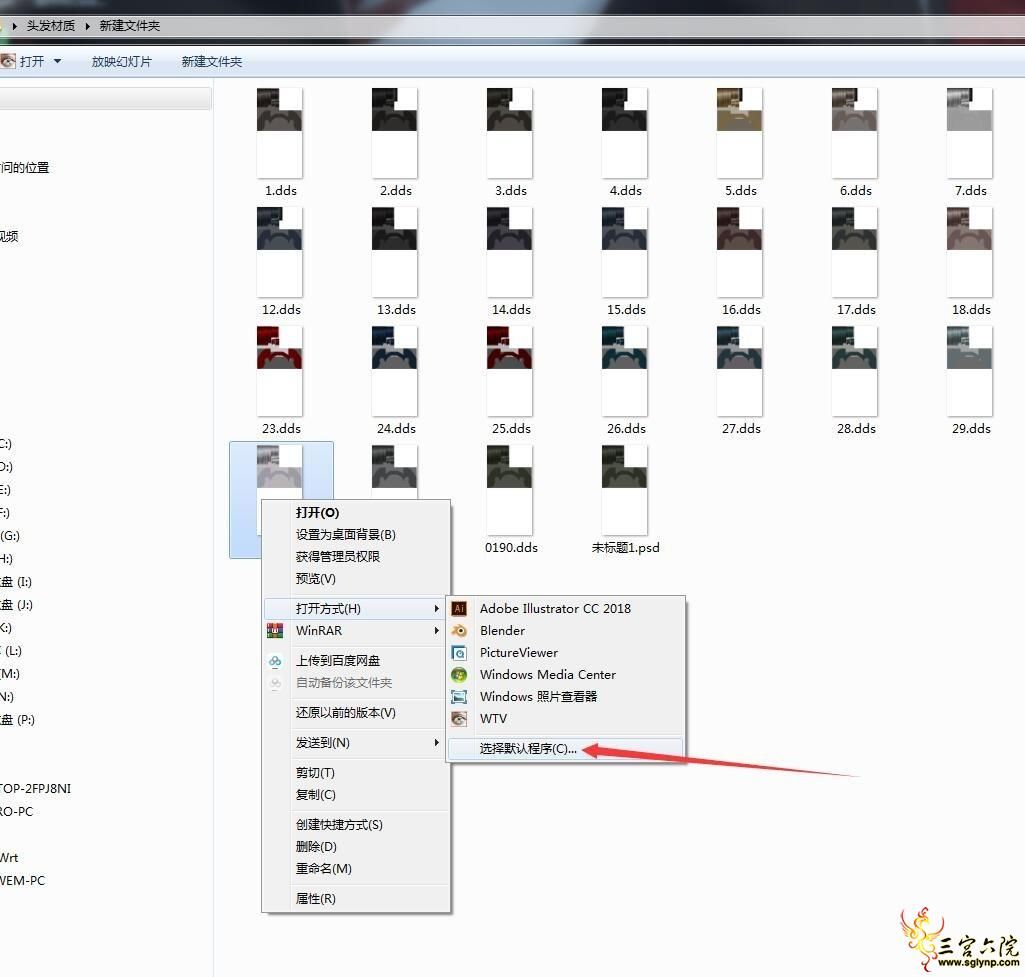Select the 28.dds file thumbnail
The height and width of the screenshot is (977, 1025).
coord(854,371)
